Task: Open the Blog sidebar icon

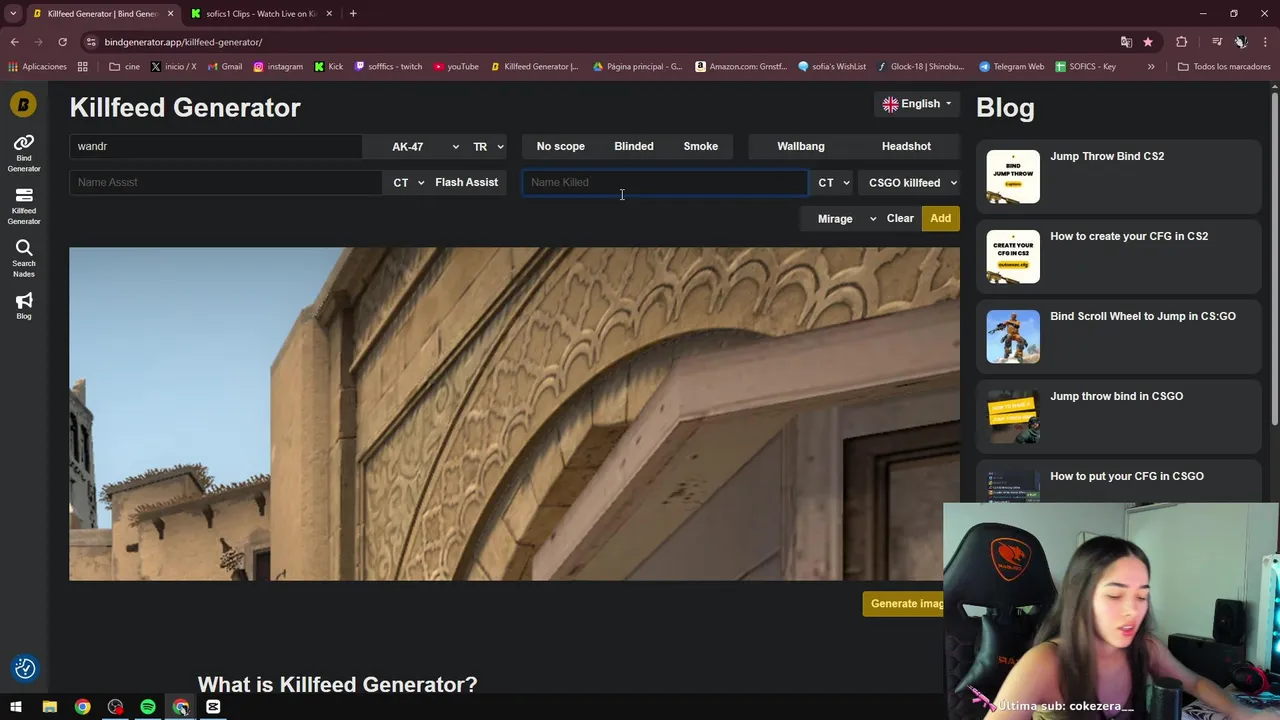Action: pyautogui.click(x=24, y=305)
